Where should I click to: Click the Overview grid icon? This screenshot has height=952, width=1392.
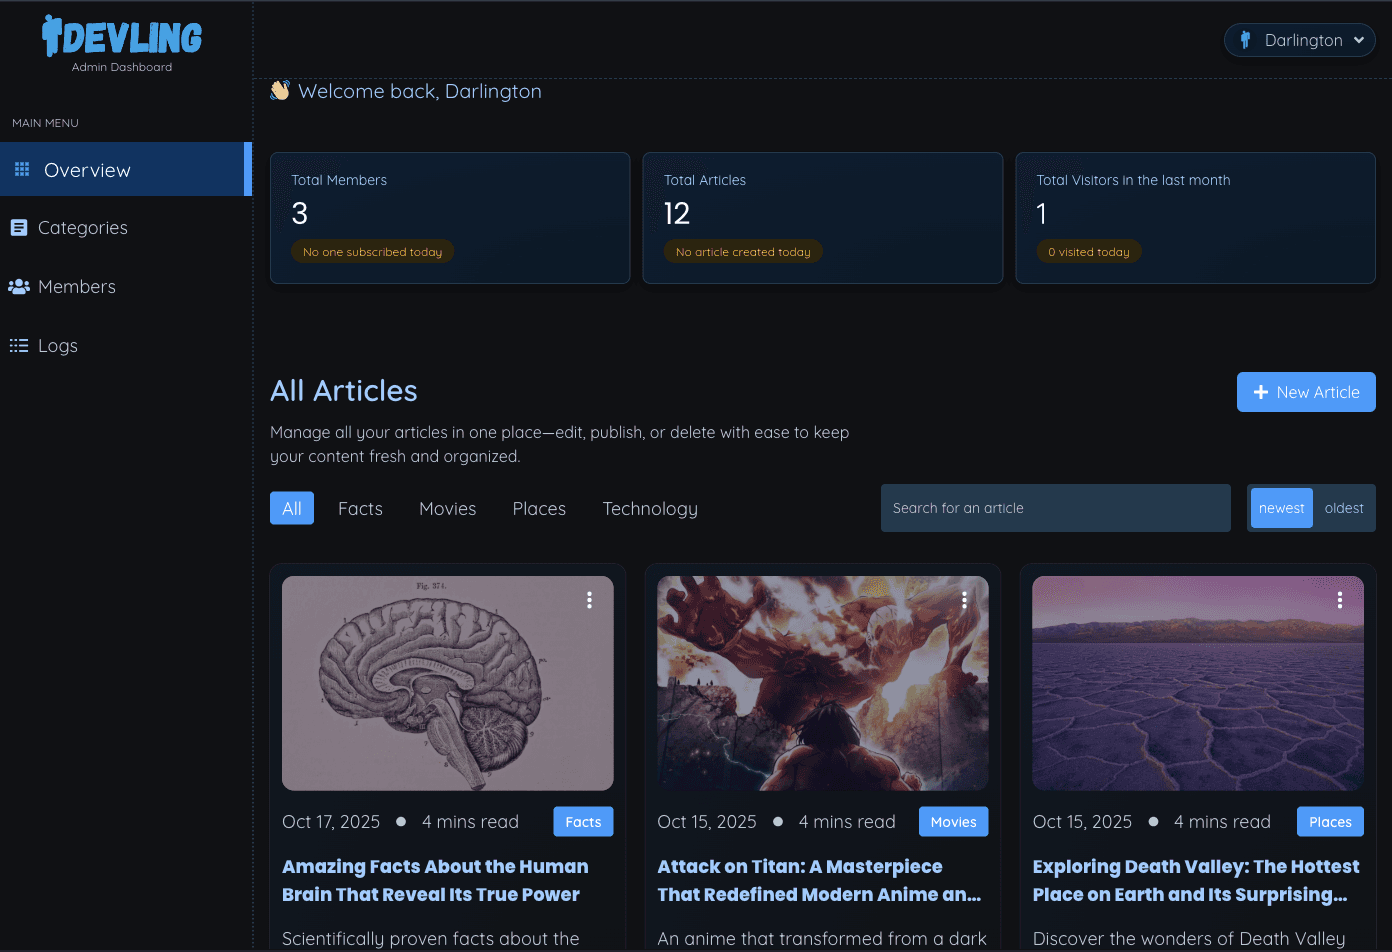coord(22,170)
